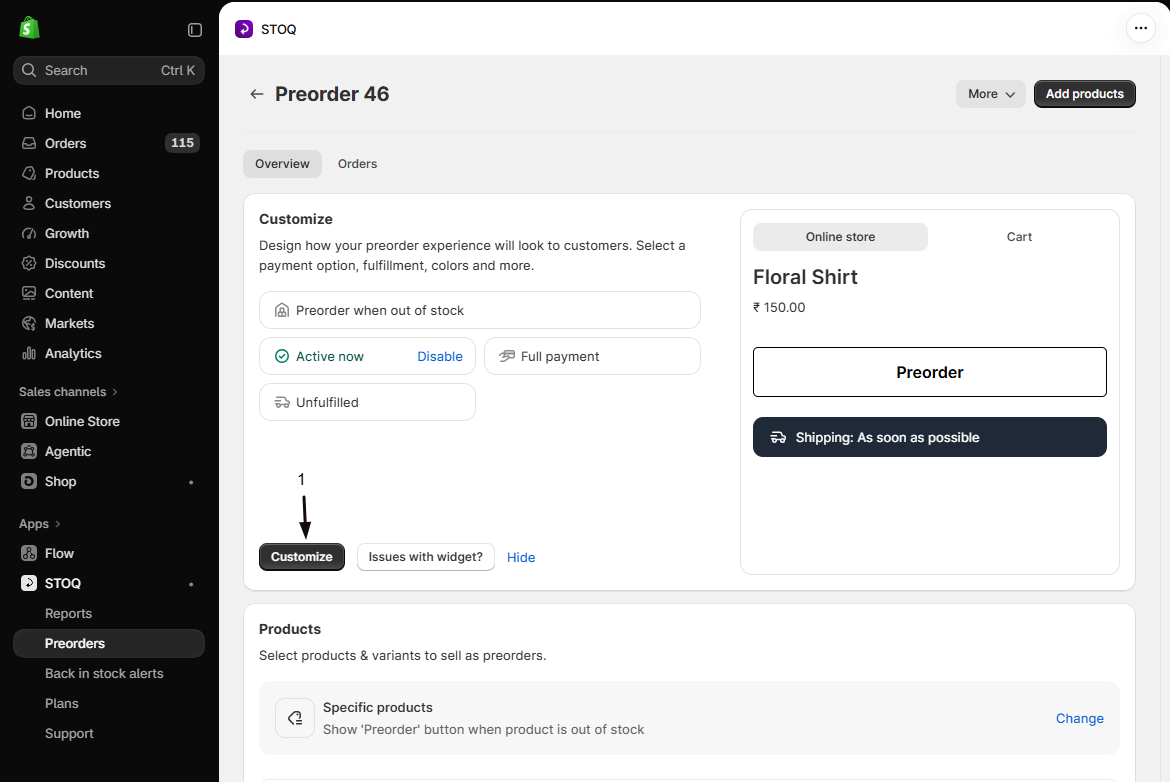Click the Customers person icon
Image resolution: width=1170 pixels, height=782 pixels.
(29, 203)
